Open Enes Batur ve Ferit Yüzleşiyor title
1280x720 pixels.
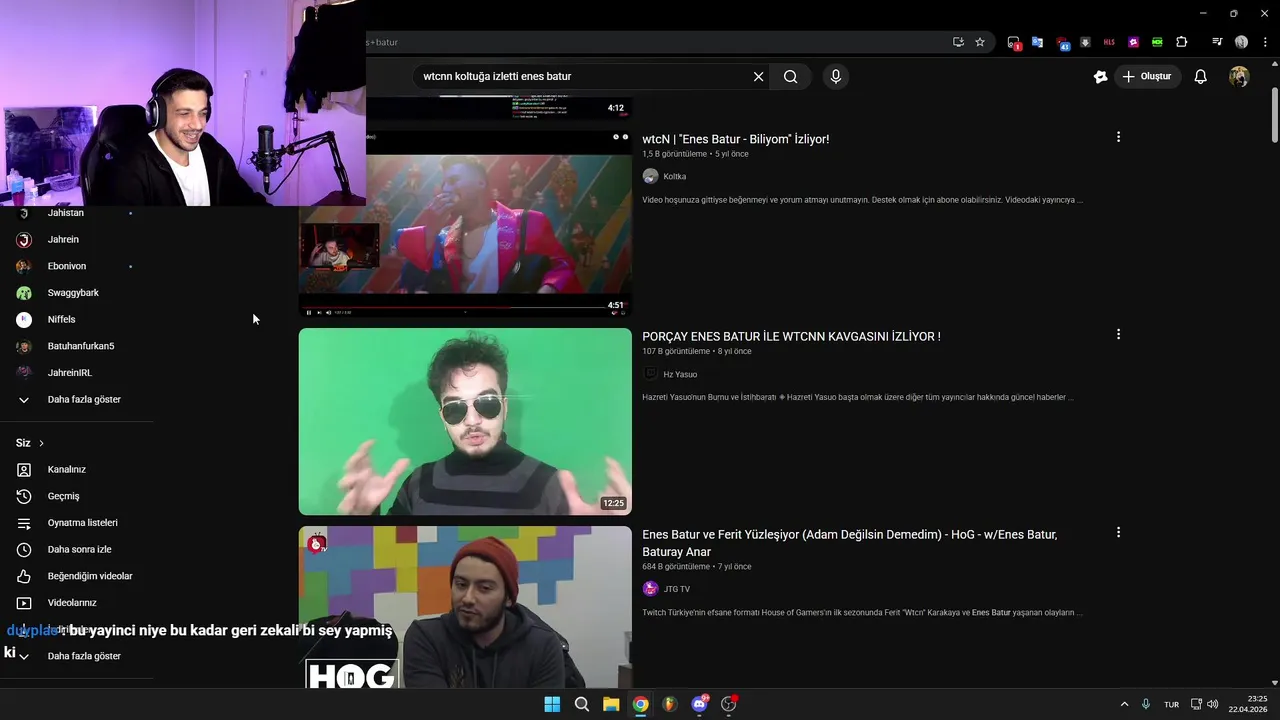click(x=849, y=543)
